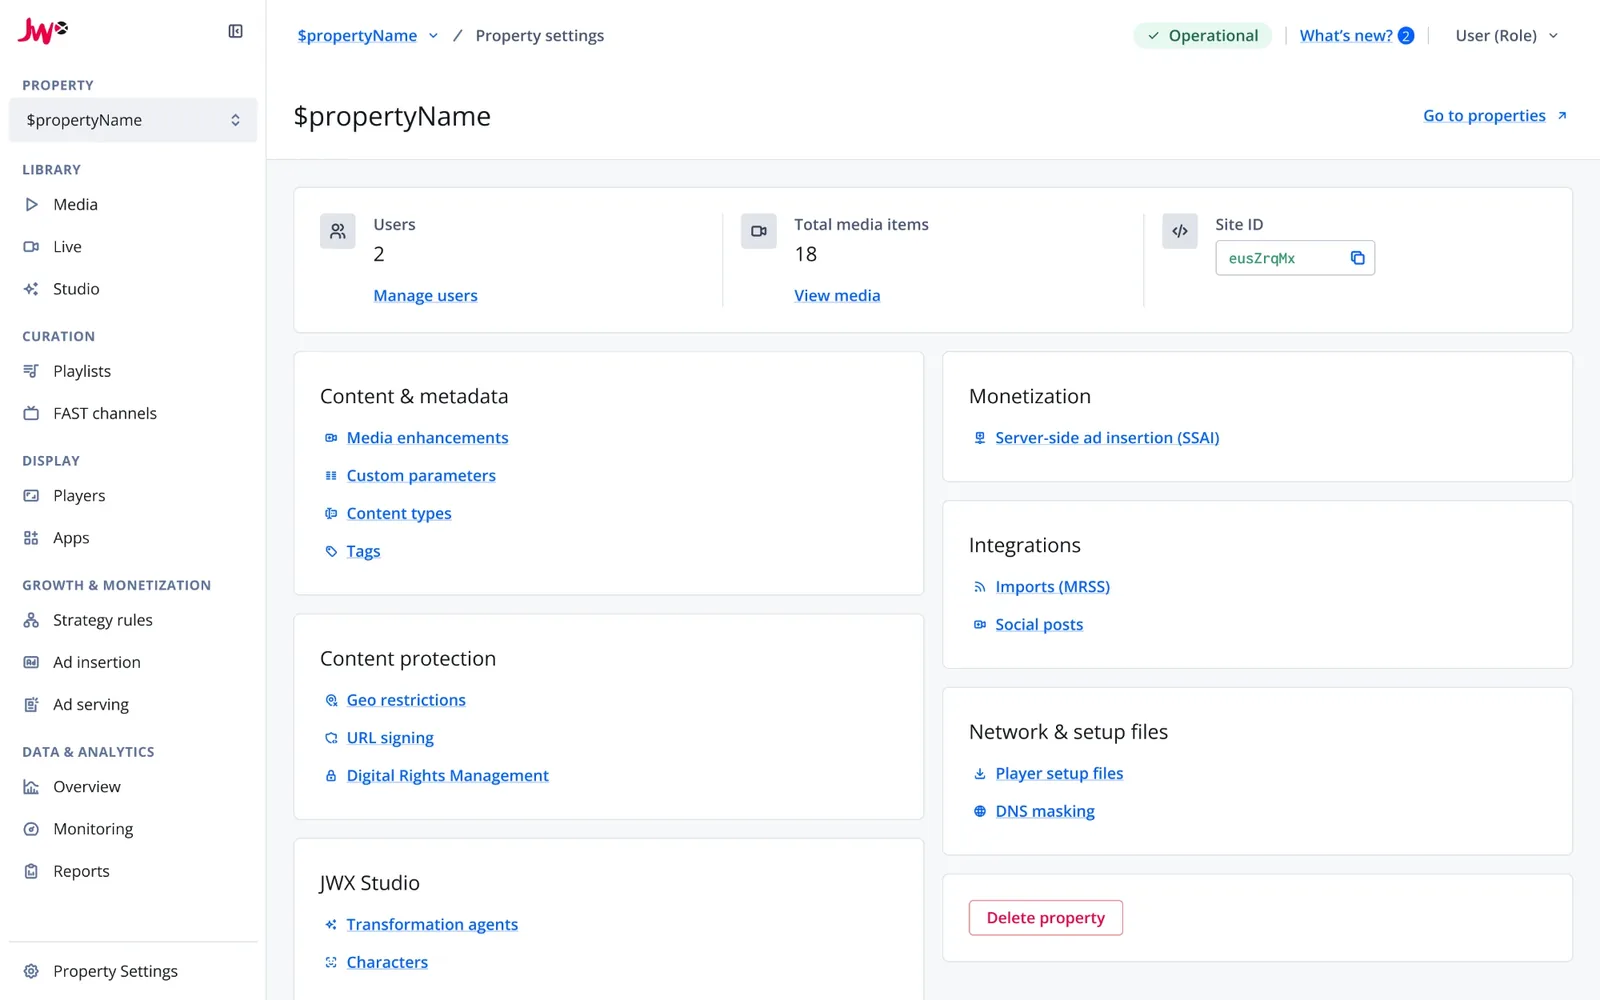The height and width of the screenshot is (1000, 1600).
Task: Follow the View media link
Action: pos(837,295)
